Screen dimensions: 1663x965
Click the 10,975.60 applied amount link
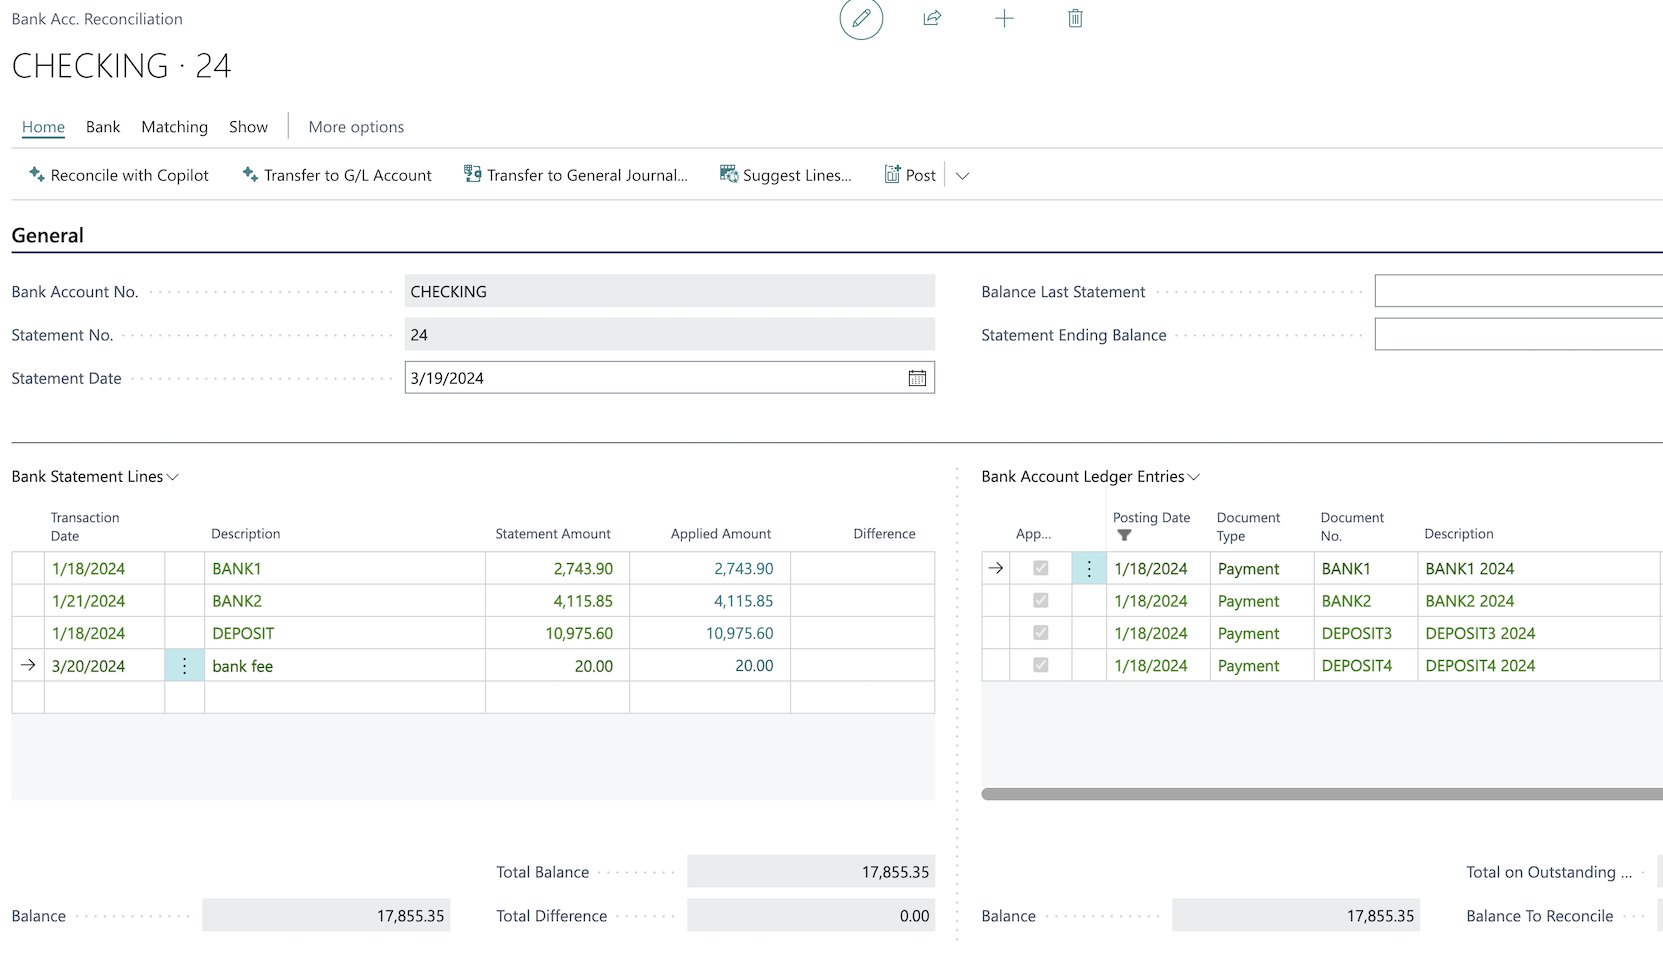739,634
